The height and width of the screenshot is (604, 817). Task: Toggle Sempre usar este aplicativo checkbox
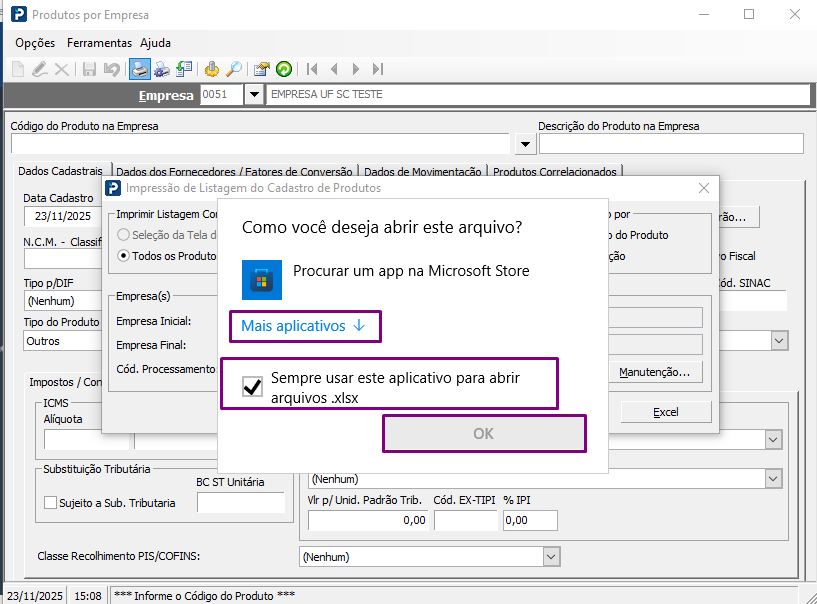click(x=252, y=387)
